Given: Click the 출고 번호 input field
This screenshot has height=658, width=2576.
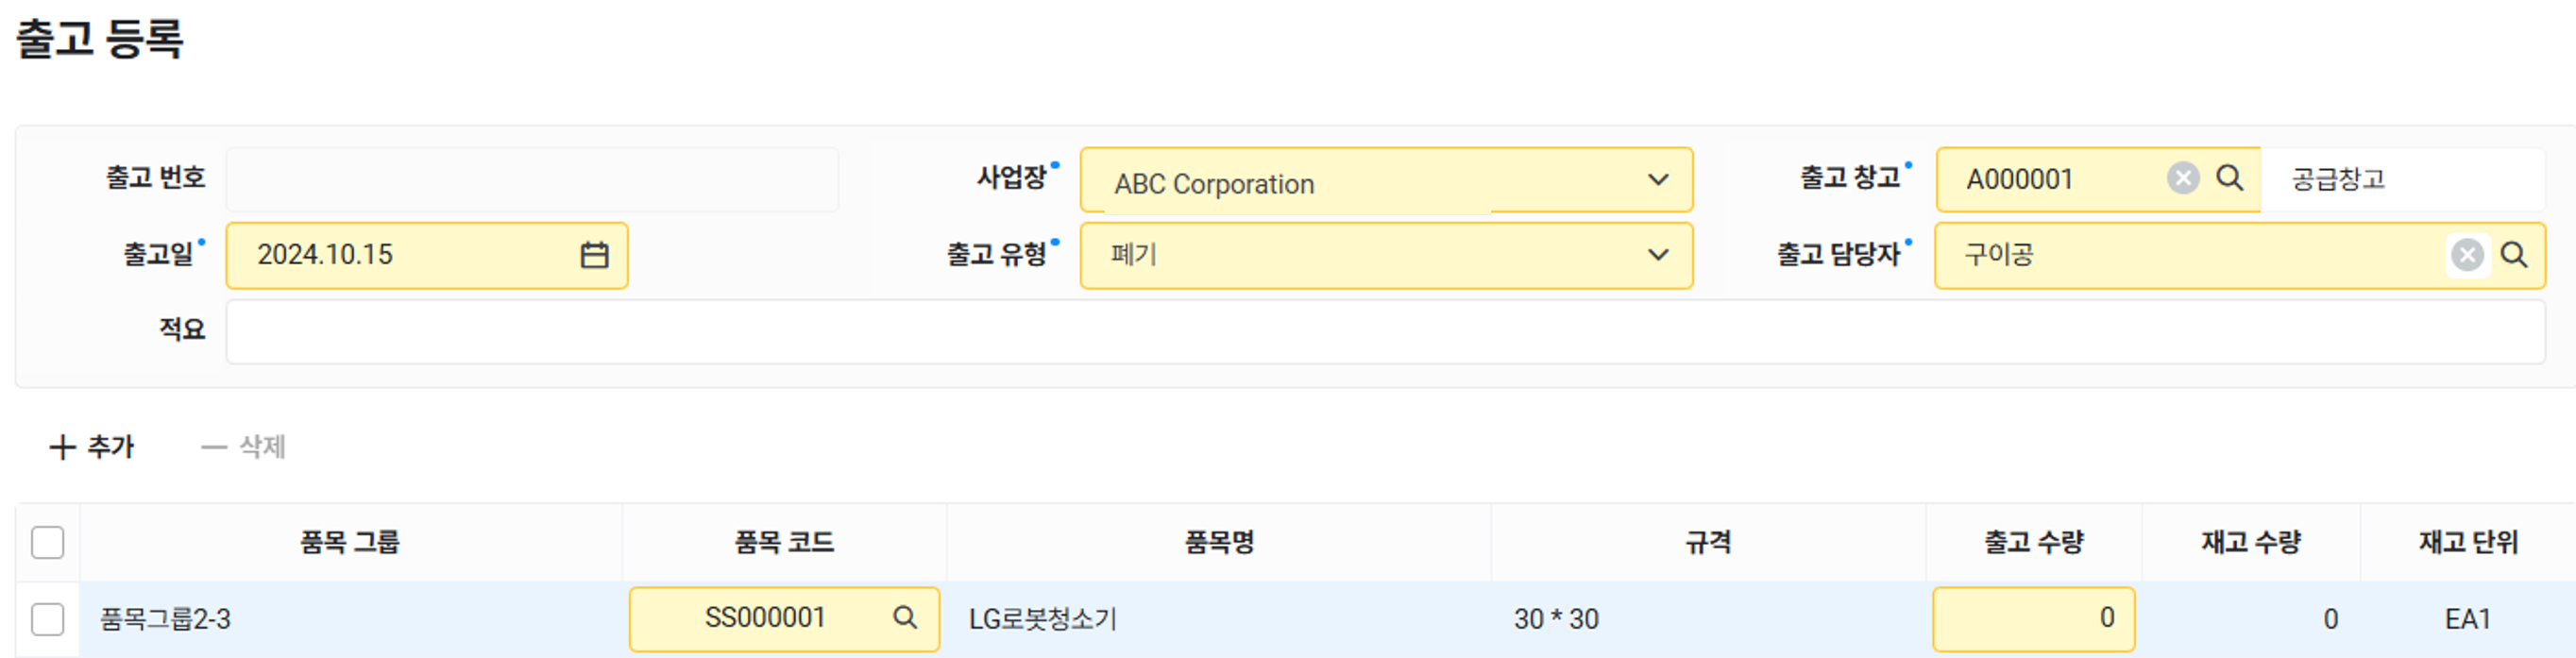Looking at the screenshot, I should coord(531,180).
